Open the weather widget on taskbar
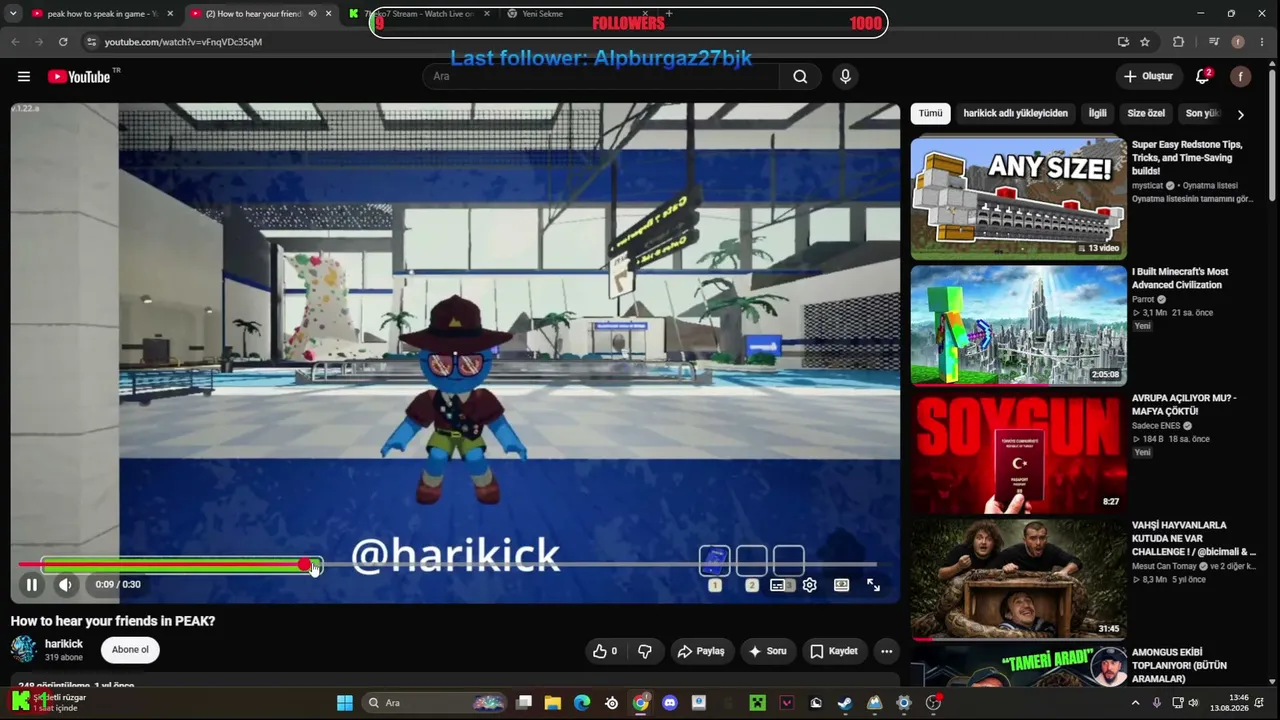Image resolution: width=1280 pixels, height=720 pixels. [50, 703]
